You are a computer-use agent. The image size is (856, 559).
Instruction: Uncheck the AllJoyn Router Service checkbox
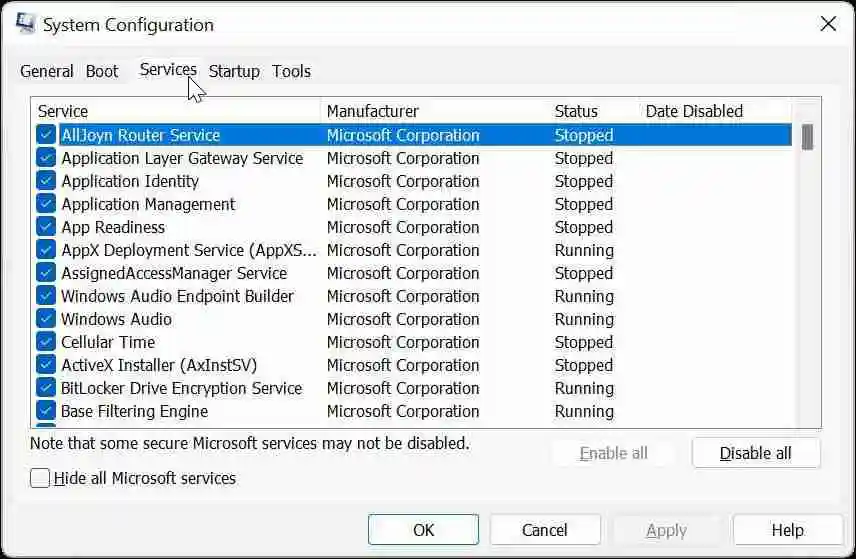tap(46, 135)
